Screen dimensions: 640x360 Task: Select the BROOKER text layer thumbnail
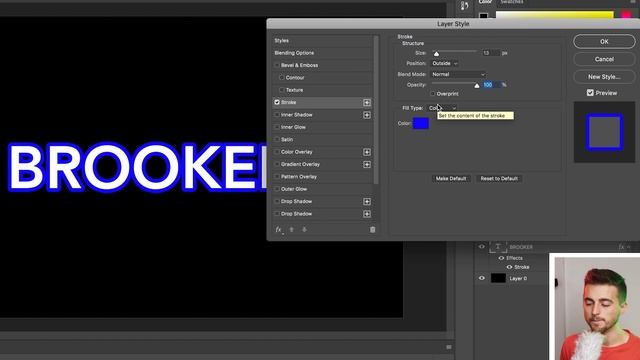point(498,247)
